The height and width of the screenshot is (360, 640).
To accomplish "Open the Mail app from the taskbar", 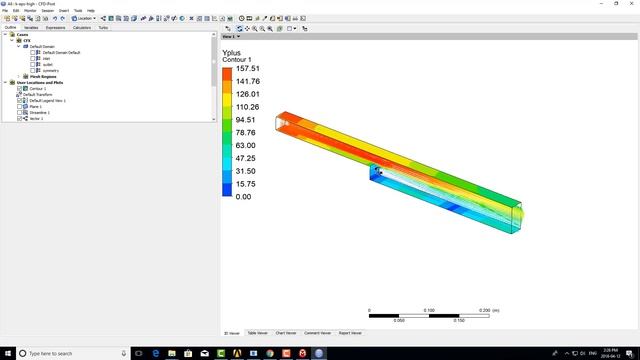I will point(204,353).
